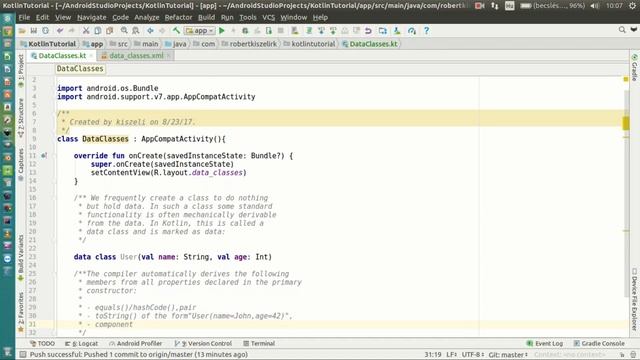640x360 pixels.
Task: Open the Device File Explorer side tab
Action: 634,299
